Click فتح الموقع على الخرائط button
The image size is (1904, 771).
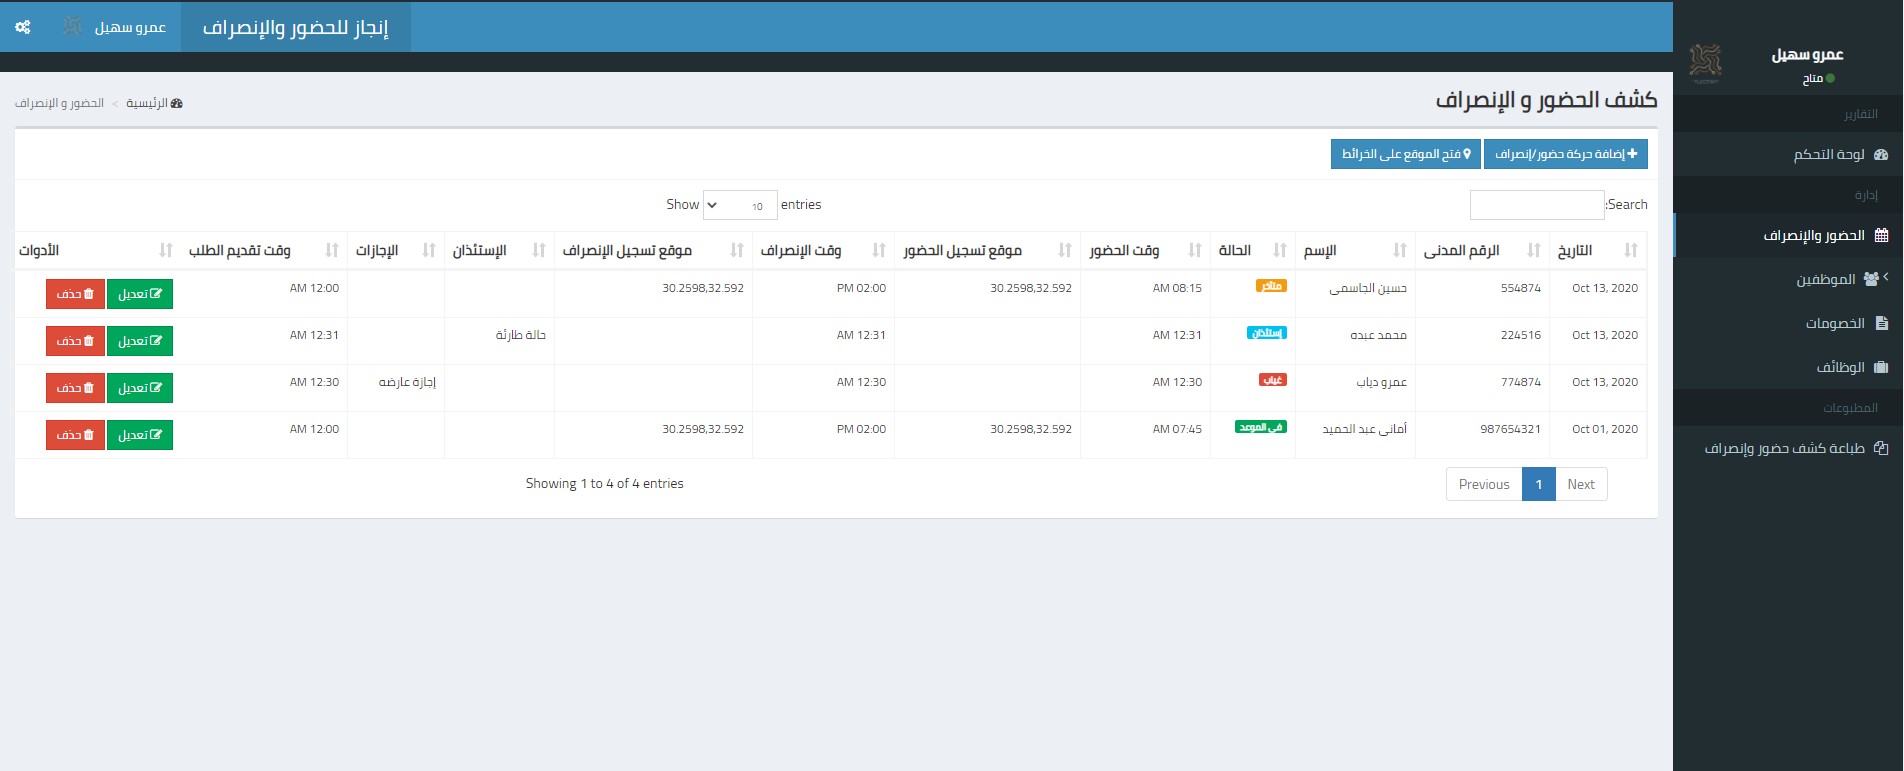click(1406, 154)
